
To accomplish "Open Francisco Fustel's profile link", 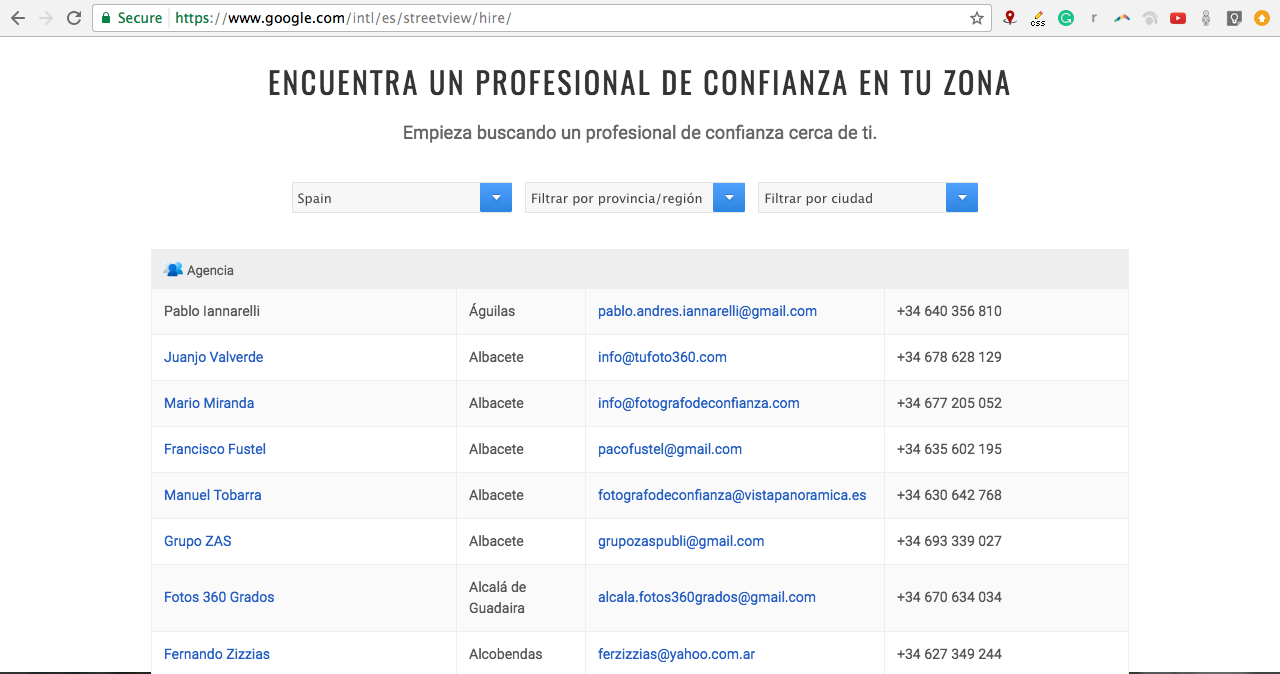I will click(x=215, y=449).
